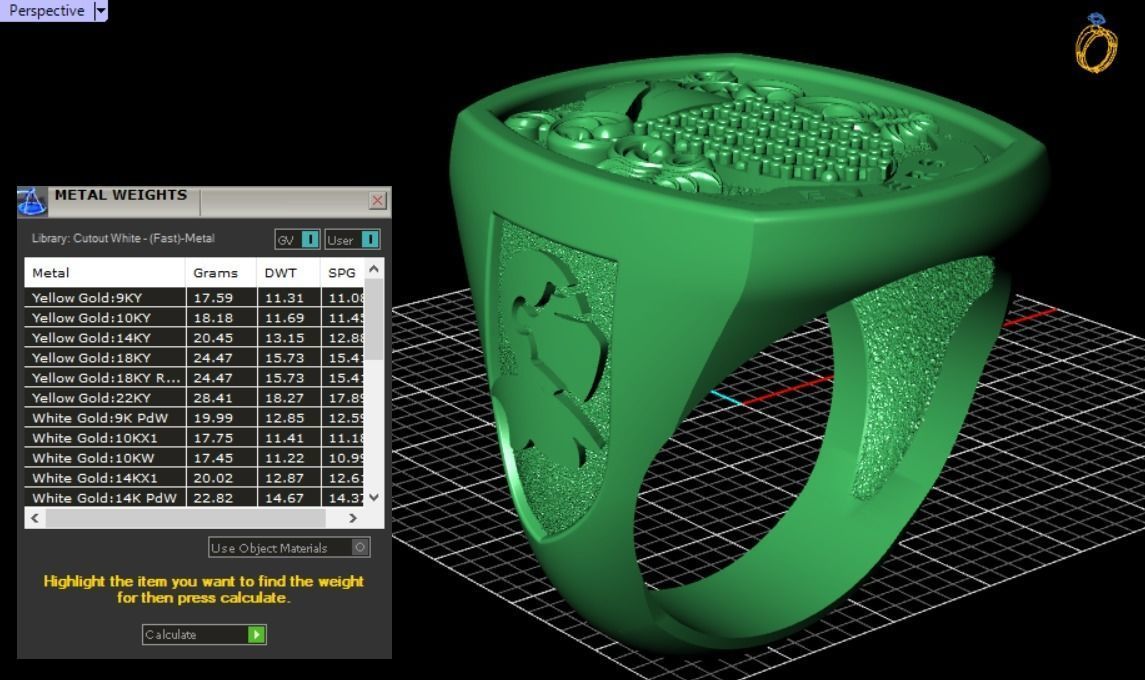Select the Yellow Gold:22KY row
This screenshot has width=1145, height=680.
tap(194, 398)
